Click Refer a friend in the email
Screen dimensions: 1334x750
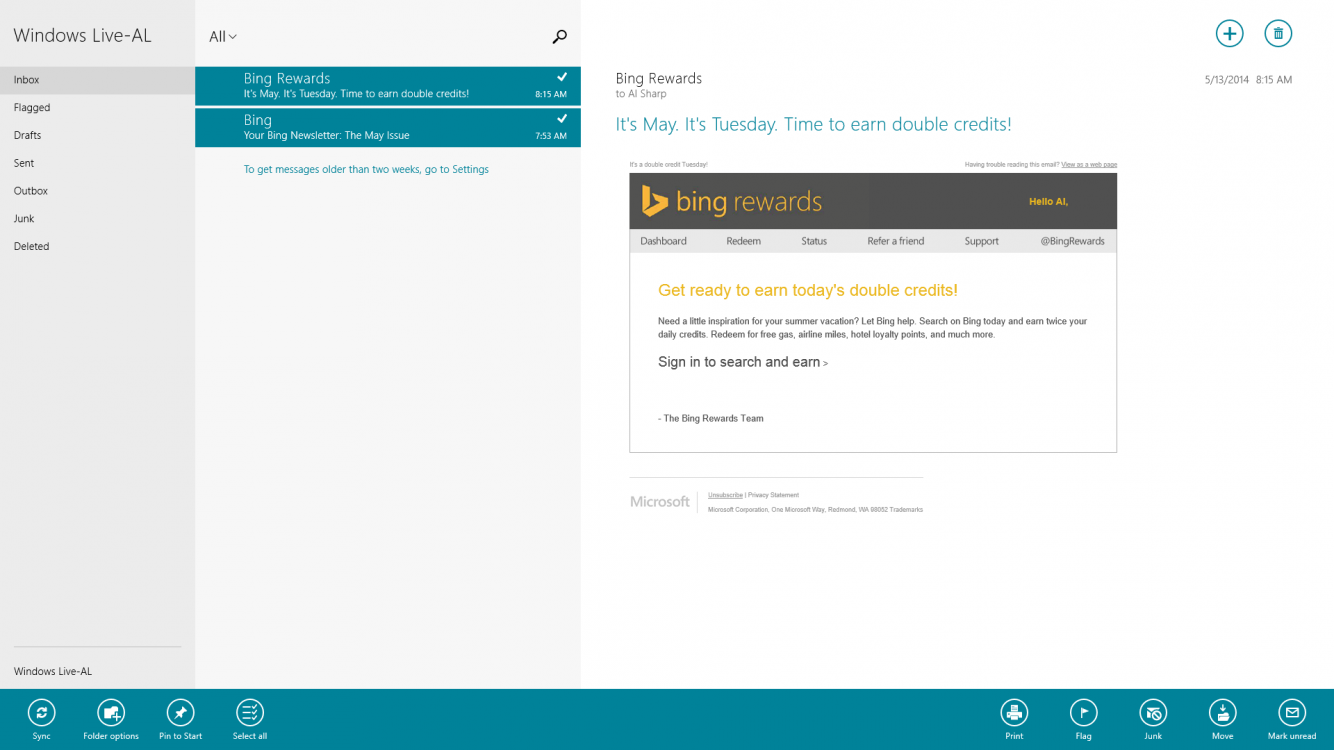(x=896, y=241)
